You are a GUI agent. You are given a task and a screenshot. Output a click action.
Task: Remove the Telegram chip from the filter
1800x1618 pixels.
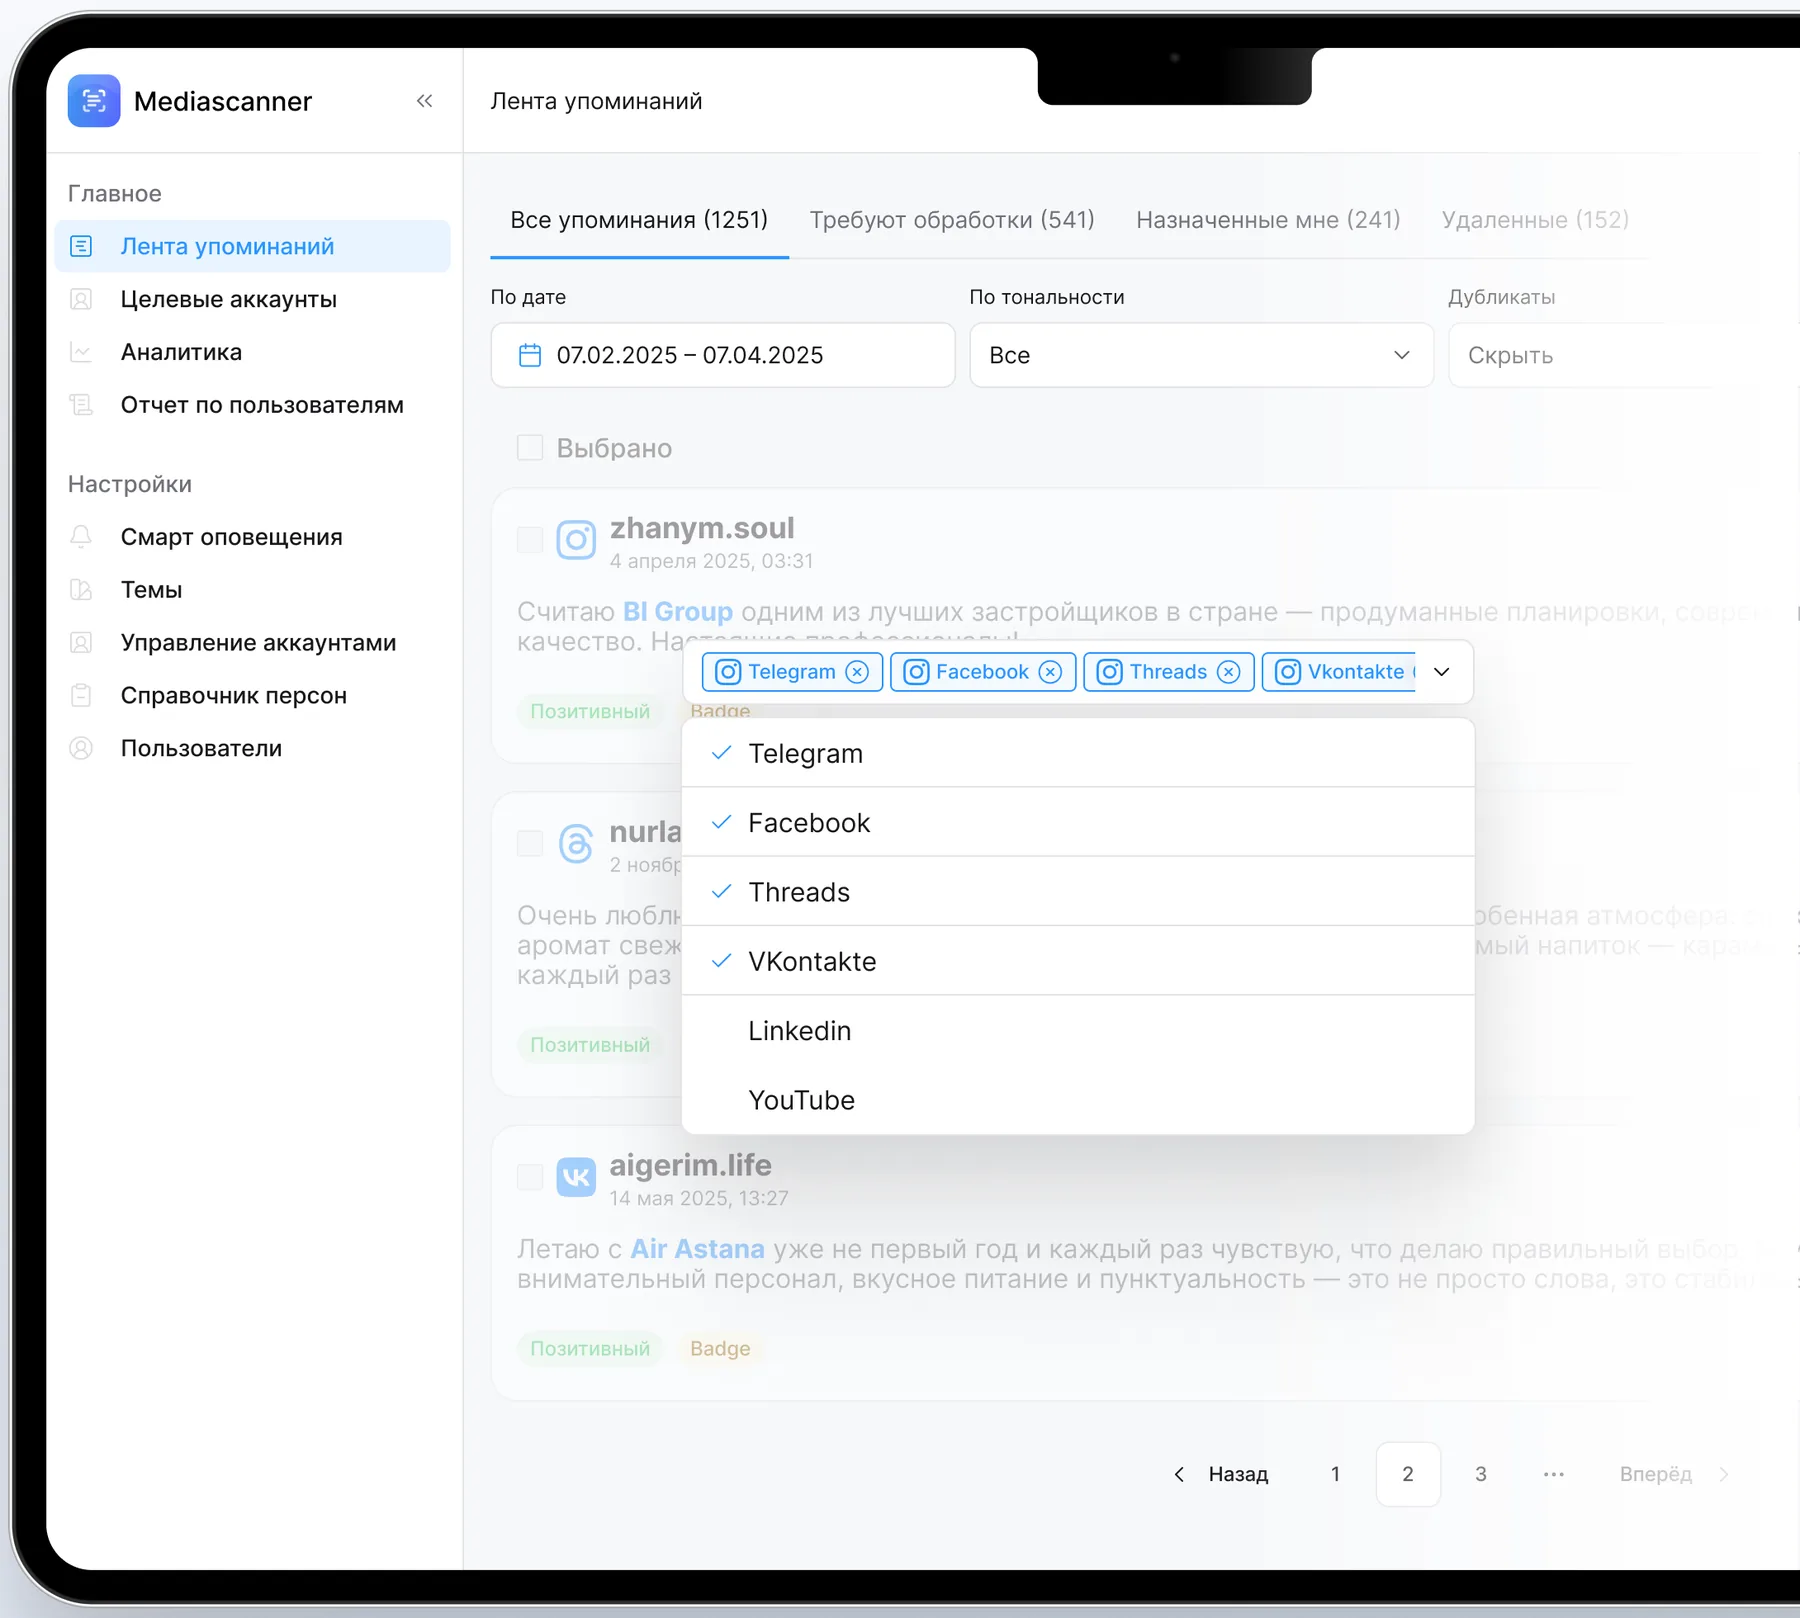[x=857, y=672]
